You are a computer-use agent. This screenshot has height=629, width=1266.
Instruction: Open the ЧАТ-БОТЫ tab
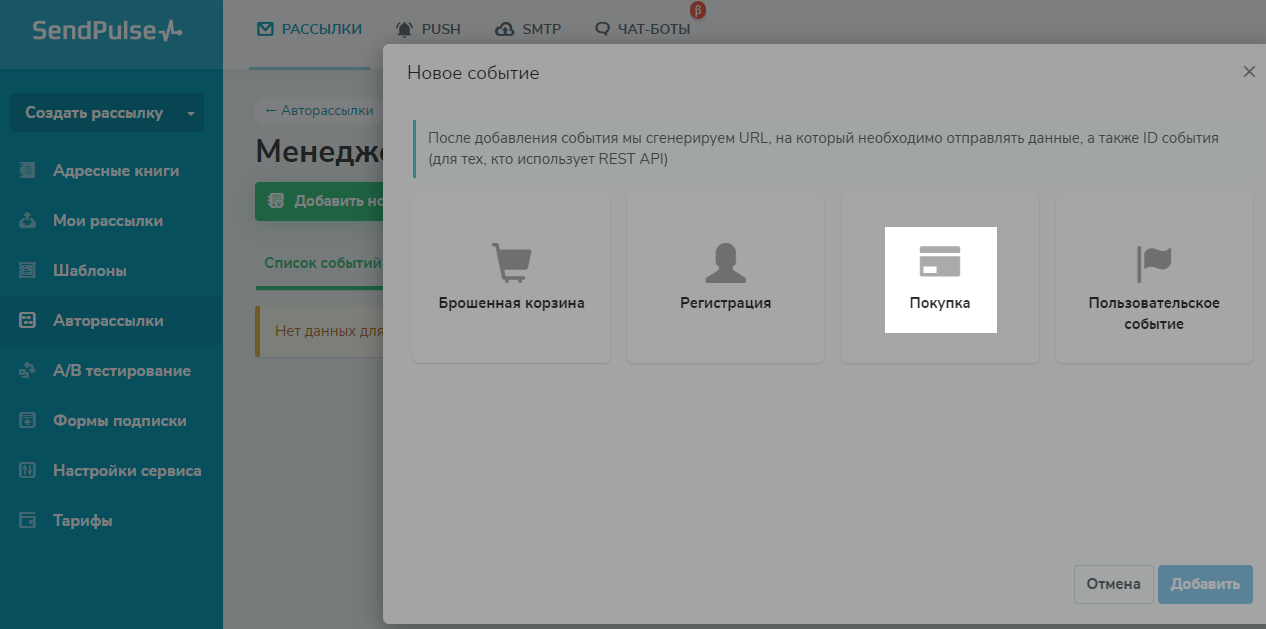pos(642,29)
